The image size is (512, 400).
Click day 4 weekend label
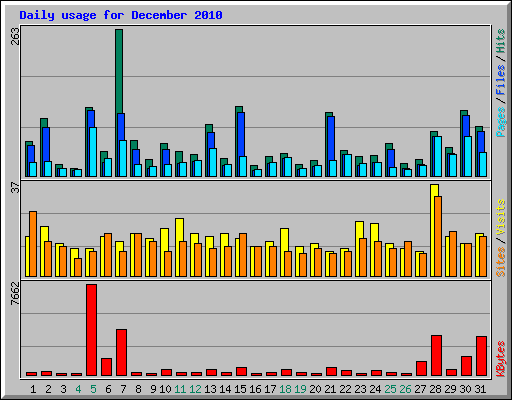pos(78,389)
